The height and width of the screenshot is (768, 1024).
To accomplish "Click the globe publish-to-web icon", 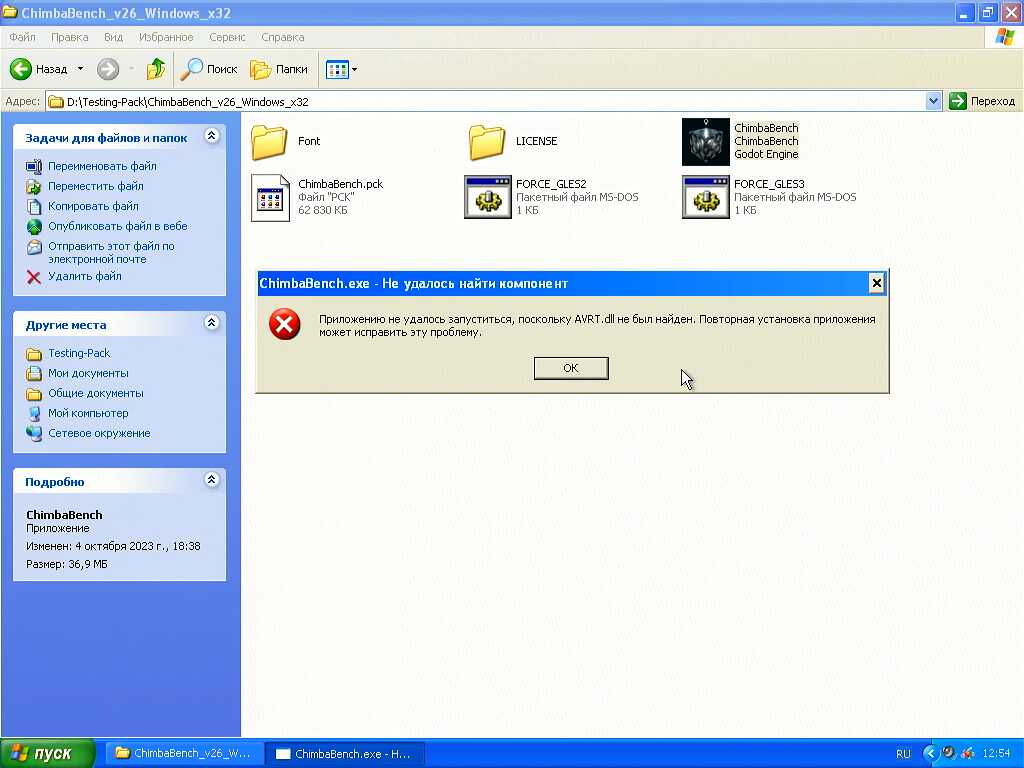I will tap(34, 227).
